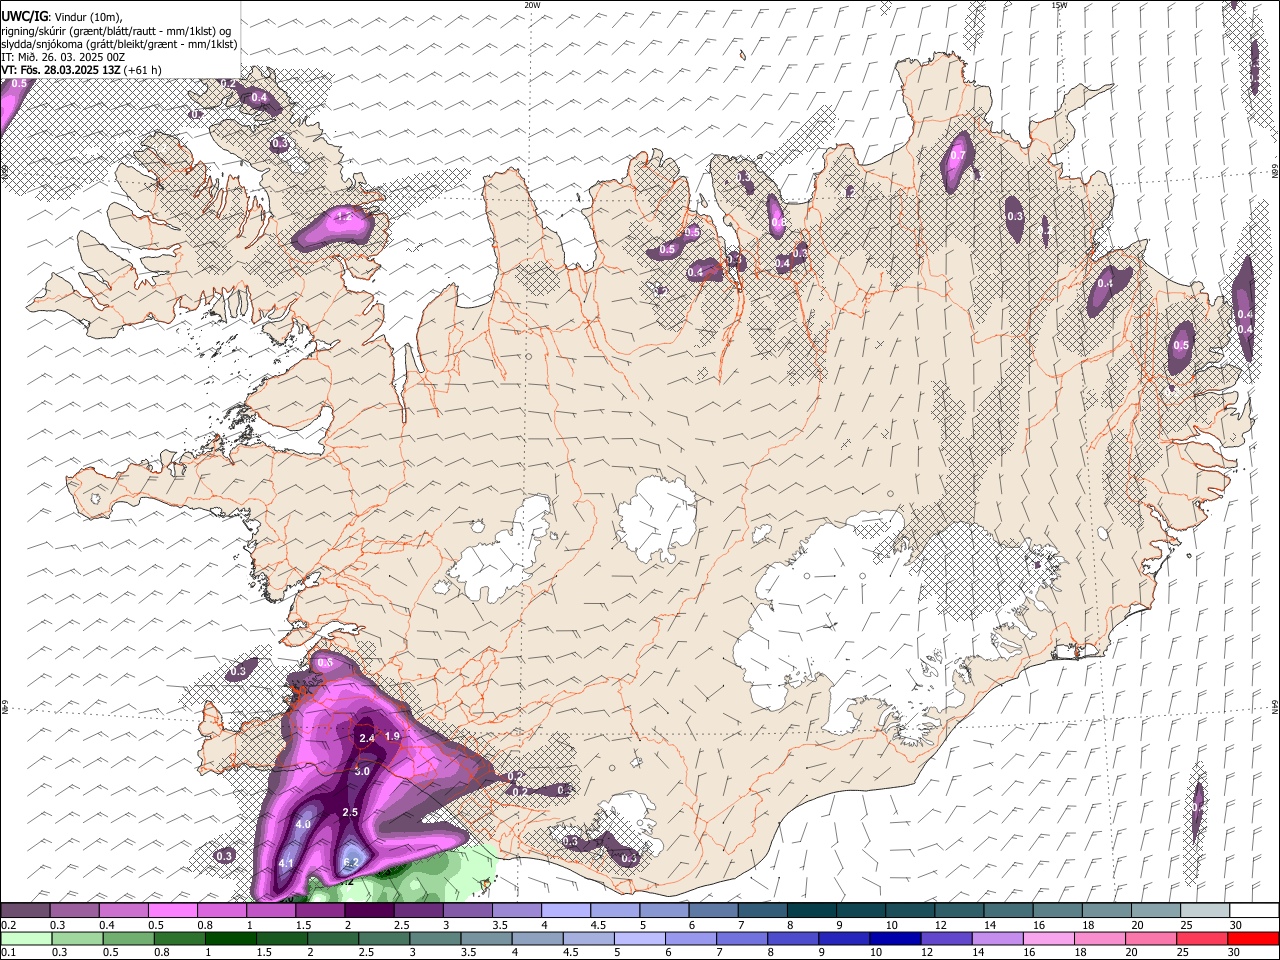Select the '3.0' value in the southwest snow area
The width and height of the screenshot is (1280, 960).
pos(362,771)
